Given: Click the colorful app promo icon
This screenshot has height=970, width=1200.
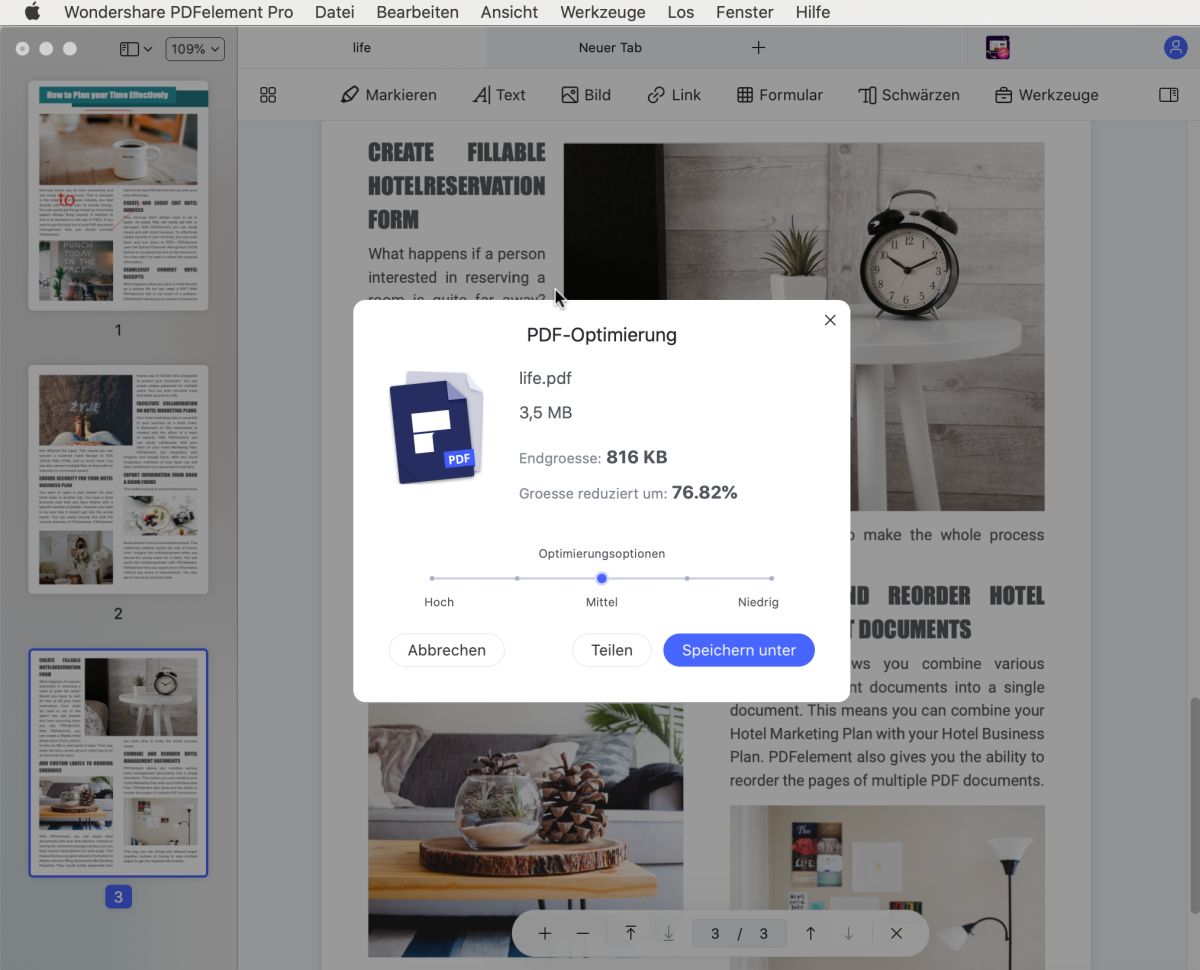Looking at the screenshot, I should (x=997, y=47).
